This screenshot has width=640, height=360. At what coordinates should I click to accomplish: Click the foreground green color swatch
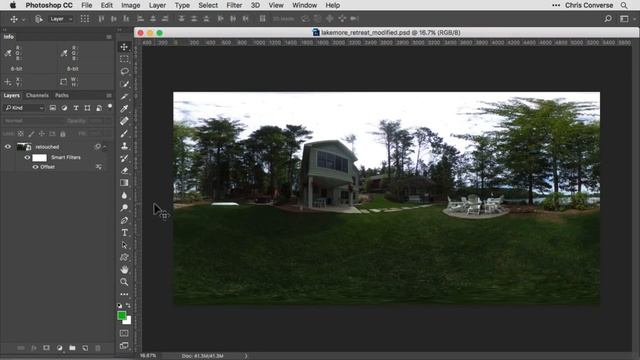121,315
